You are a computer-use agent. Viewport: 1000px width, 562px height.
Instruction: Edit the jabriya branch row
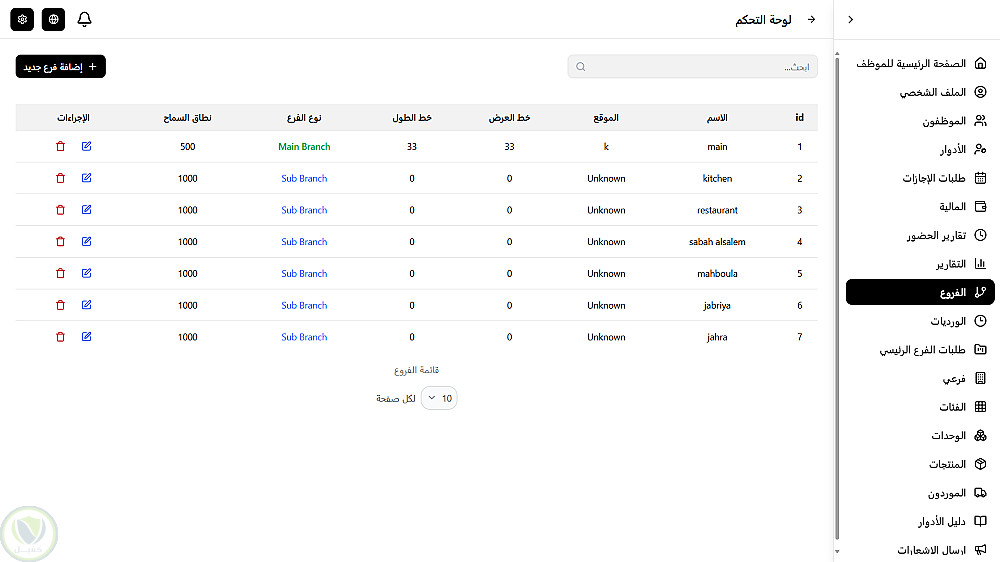coord(87,305)
